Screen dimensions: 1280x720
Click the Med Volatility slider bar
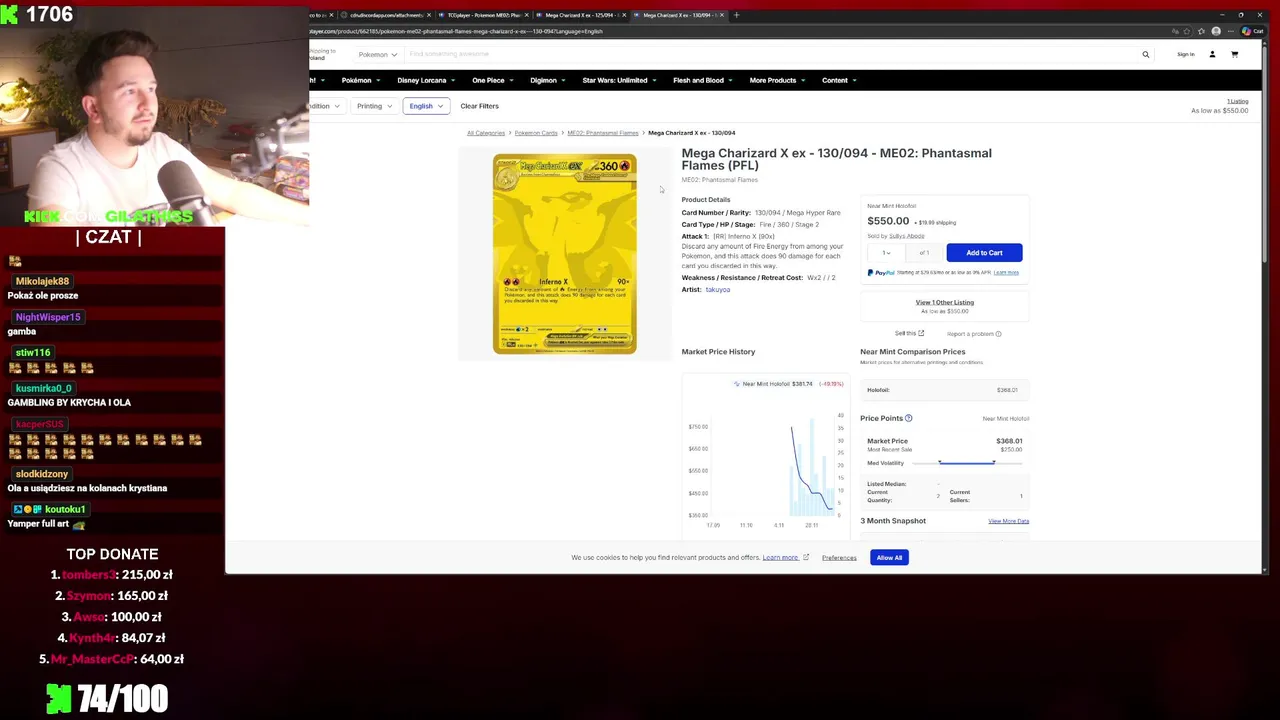966,463
